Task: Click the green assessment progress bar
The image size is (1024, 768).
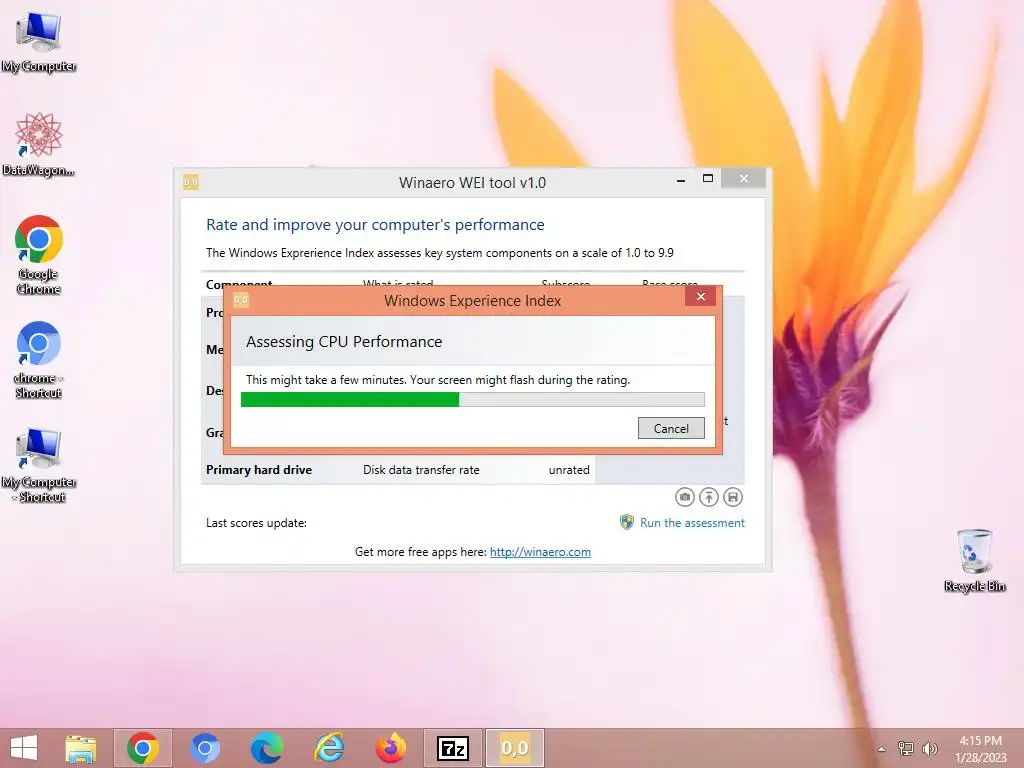Action: click(x=472, y=399)
